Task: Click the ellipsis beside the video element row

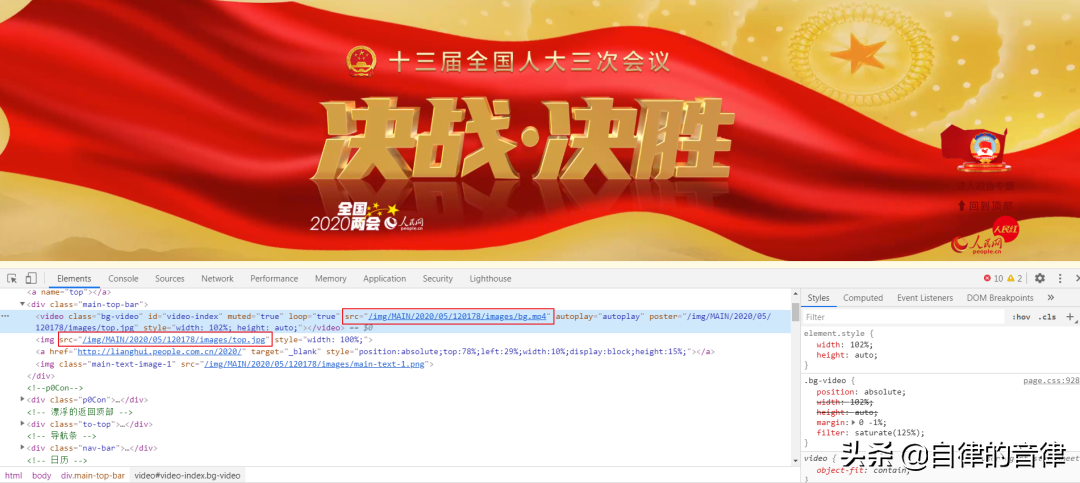Action: [6, 316]
